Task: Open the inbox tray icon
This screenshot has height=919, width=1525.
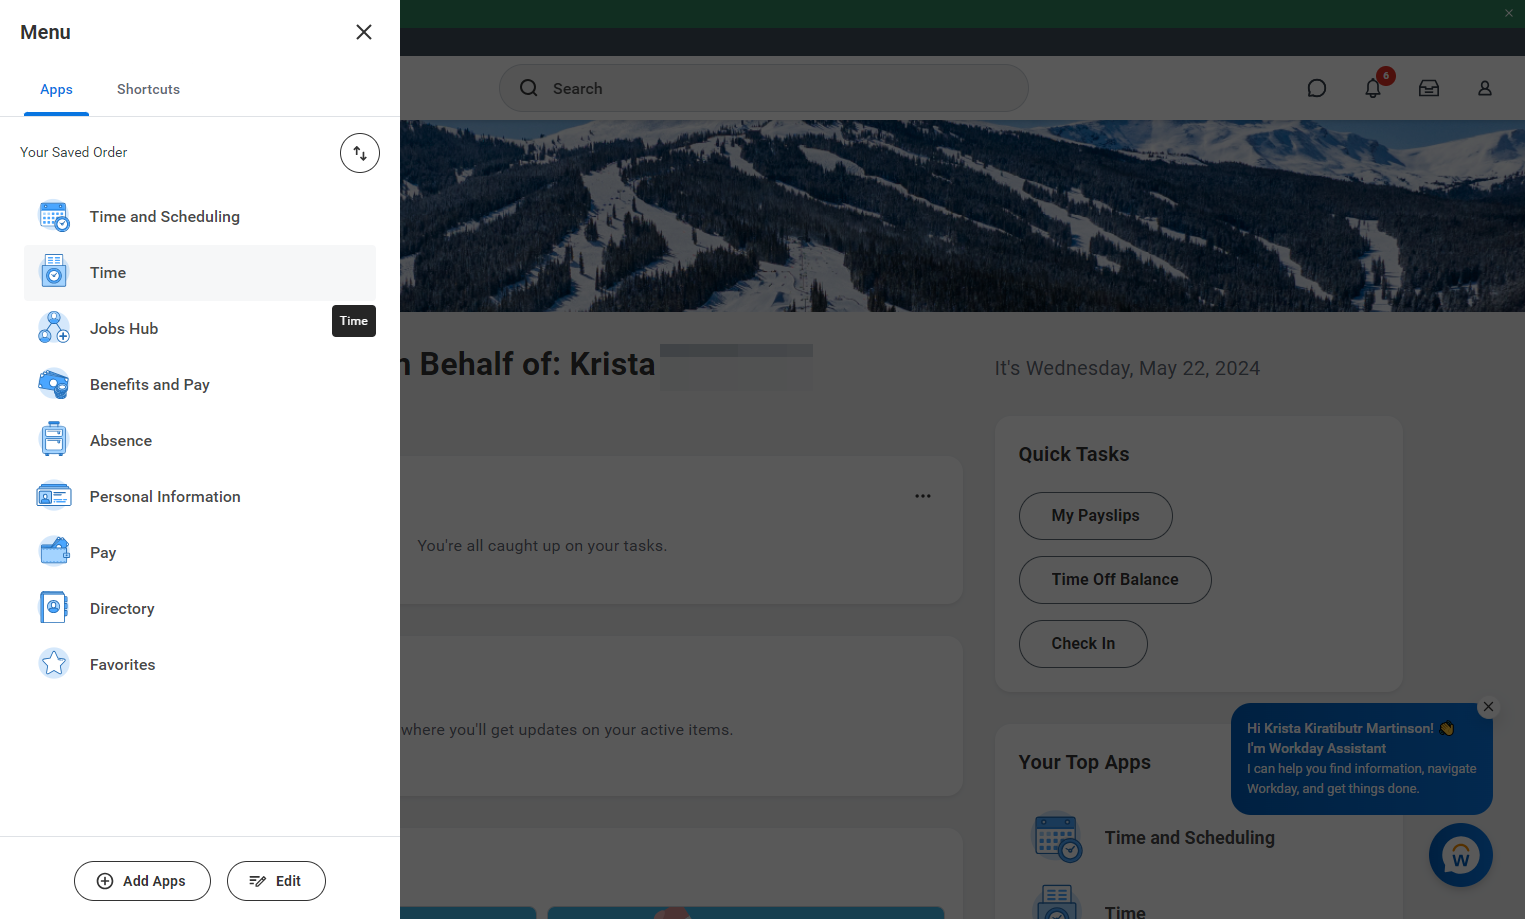Action: (x=1429, y=88)
